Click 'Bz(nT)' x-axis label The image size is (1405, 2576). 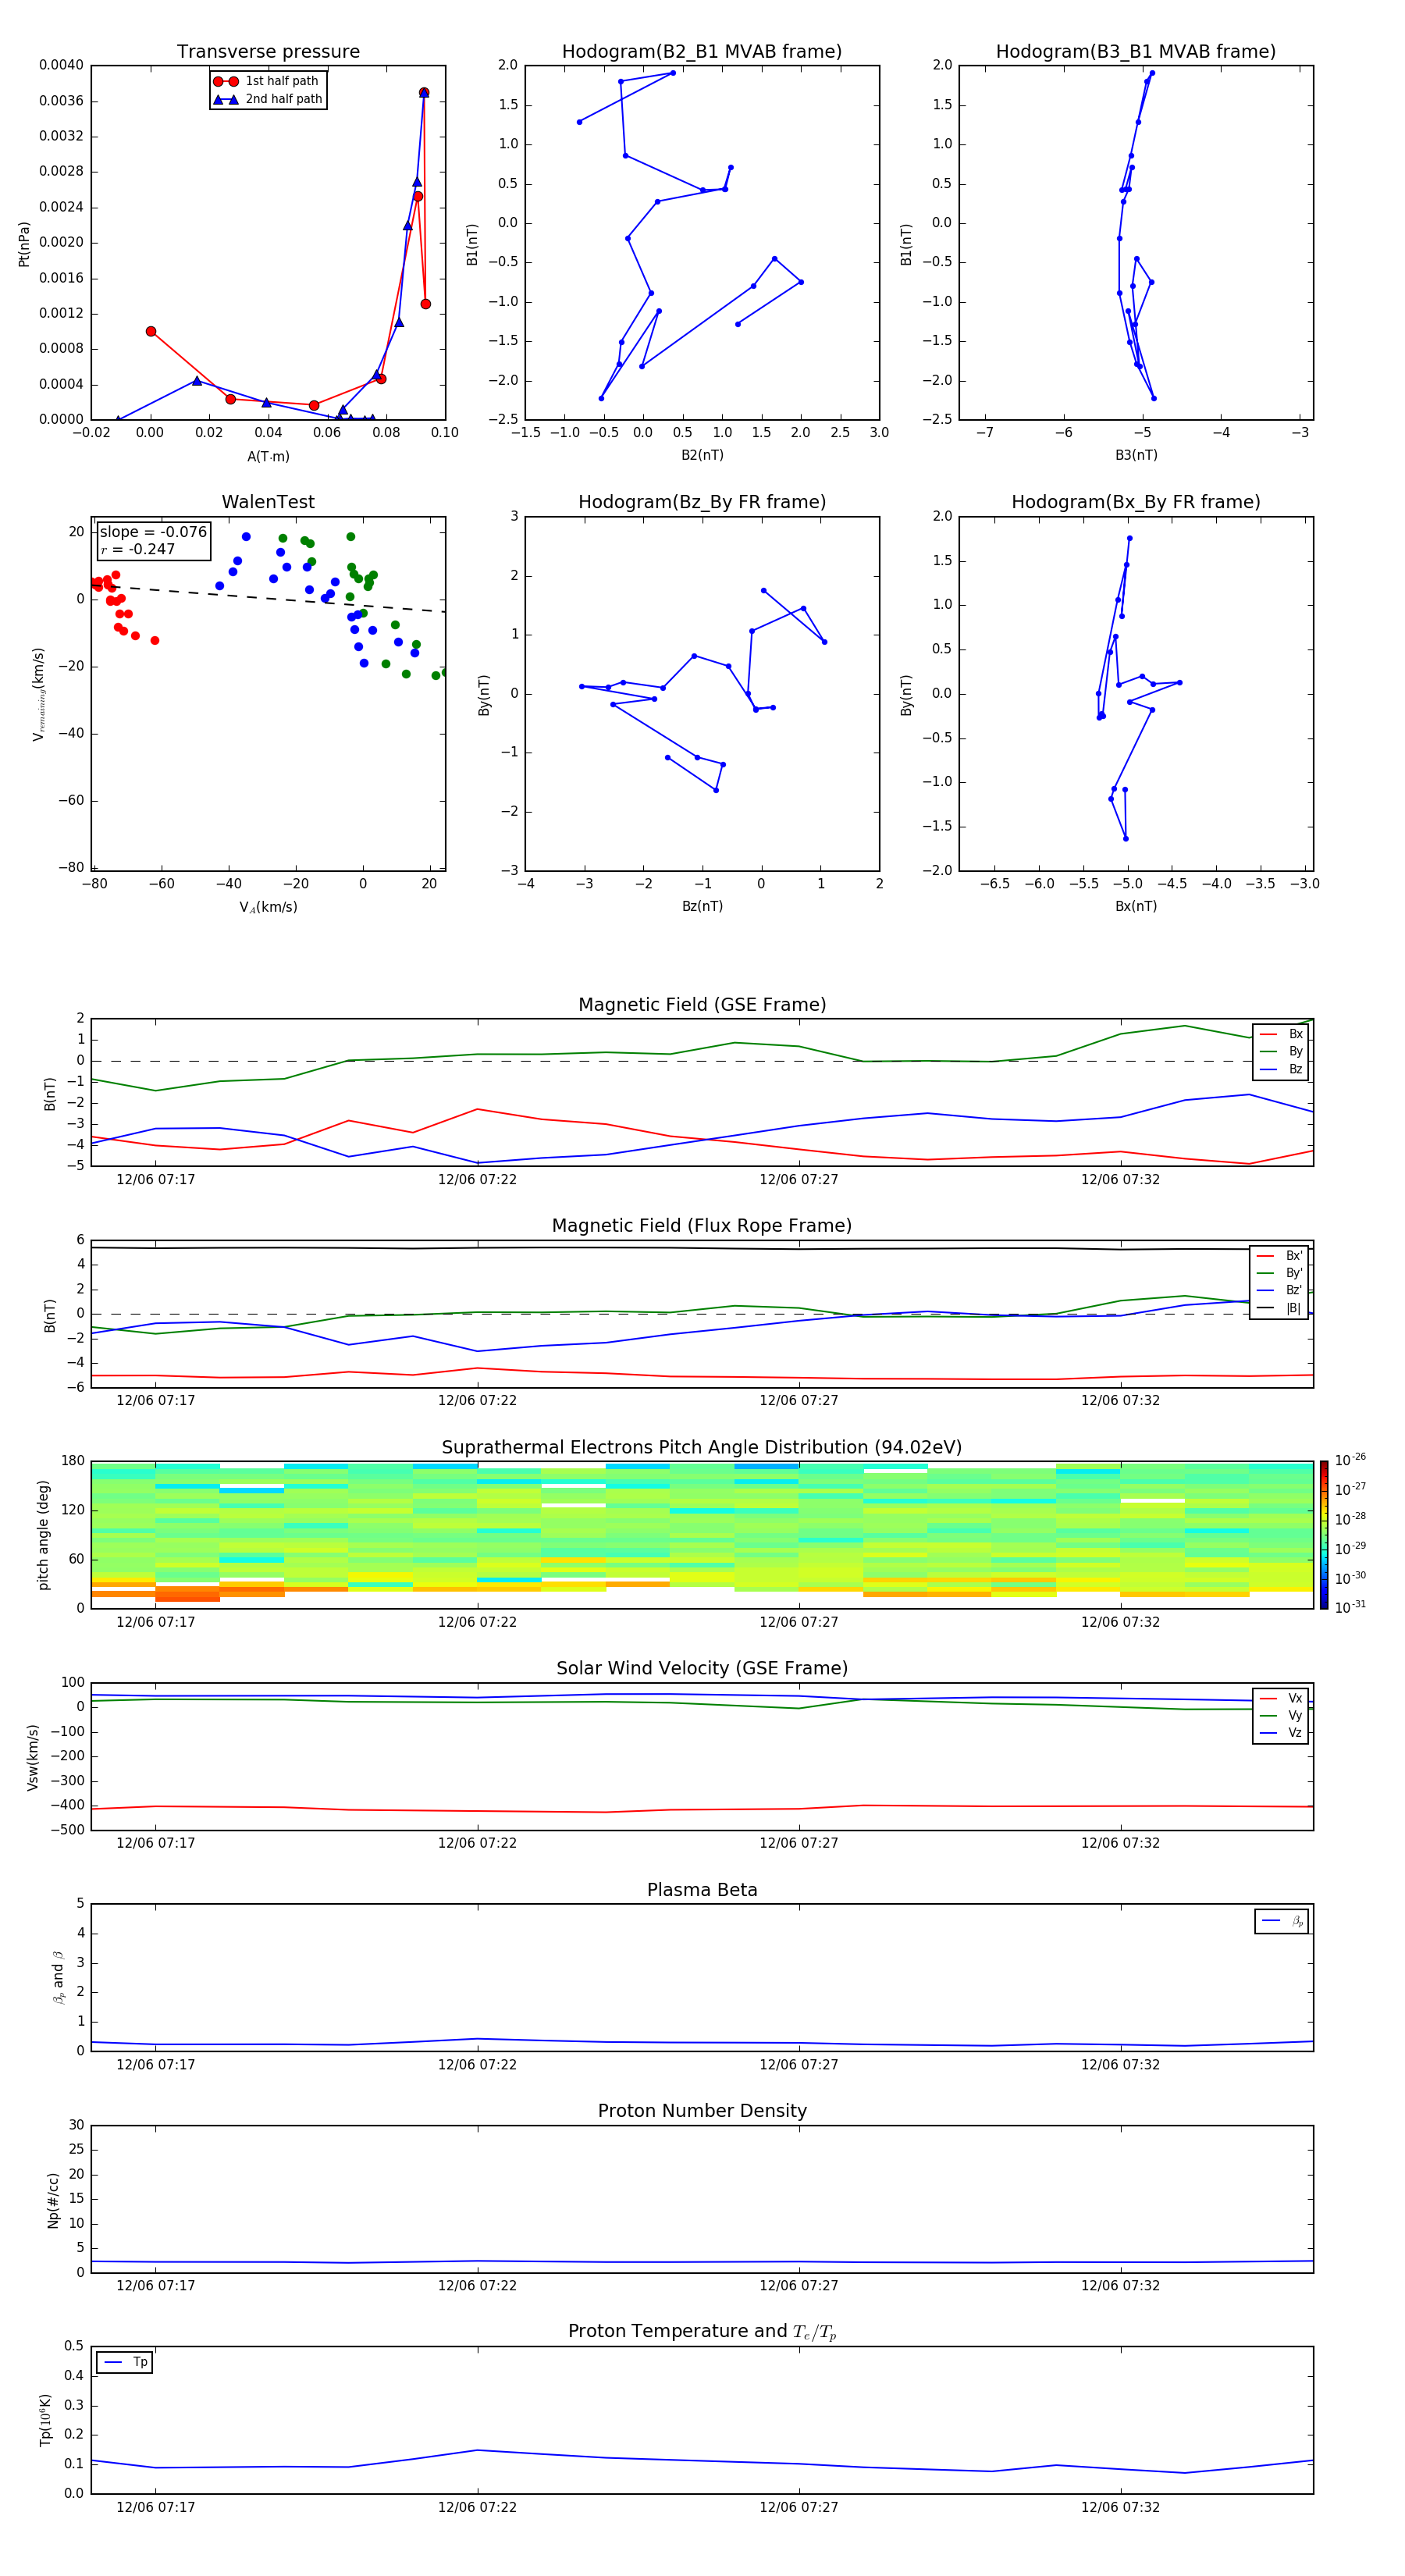(702, 906)
